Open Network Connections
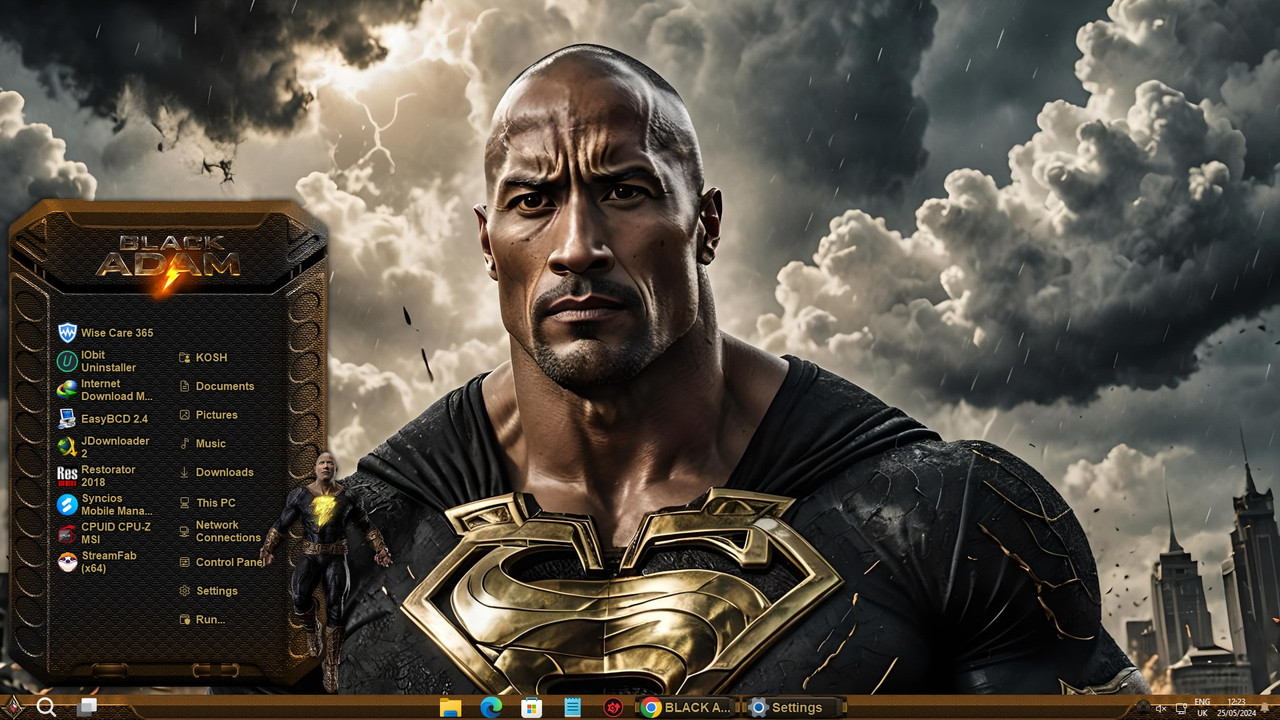 pyautogui.click(x=220, y=531)
